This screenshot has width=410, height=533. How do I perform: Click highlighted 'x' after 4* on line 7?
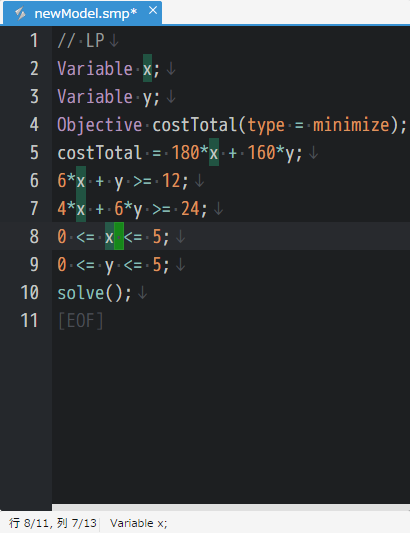(x=81, y=209)
